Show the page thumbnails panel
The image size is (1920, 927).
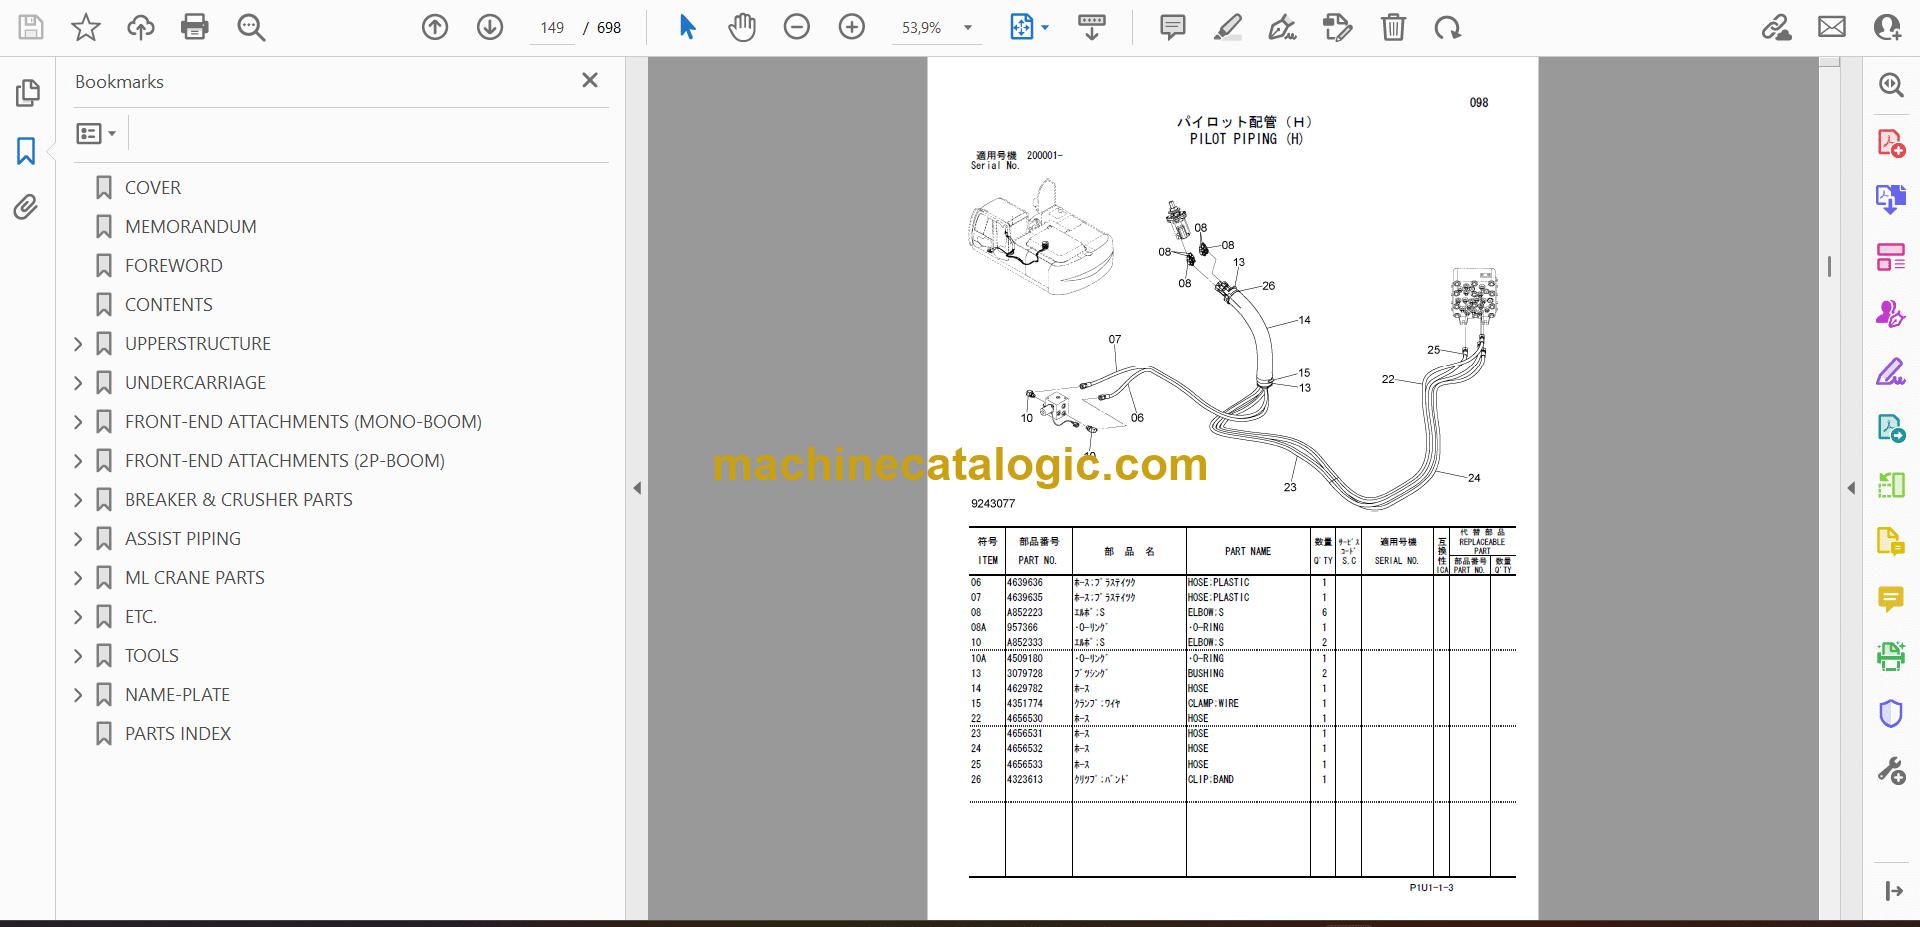point(27,93)
